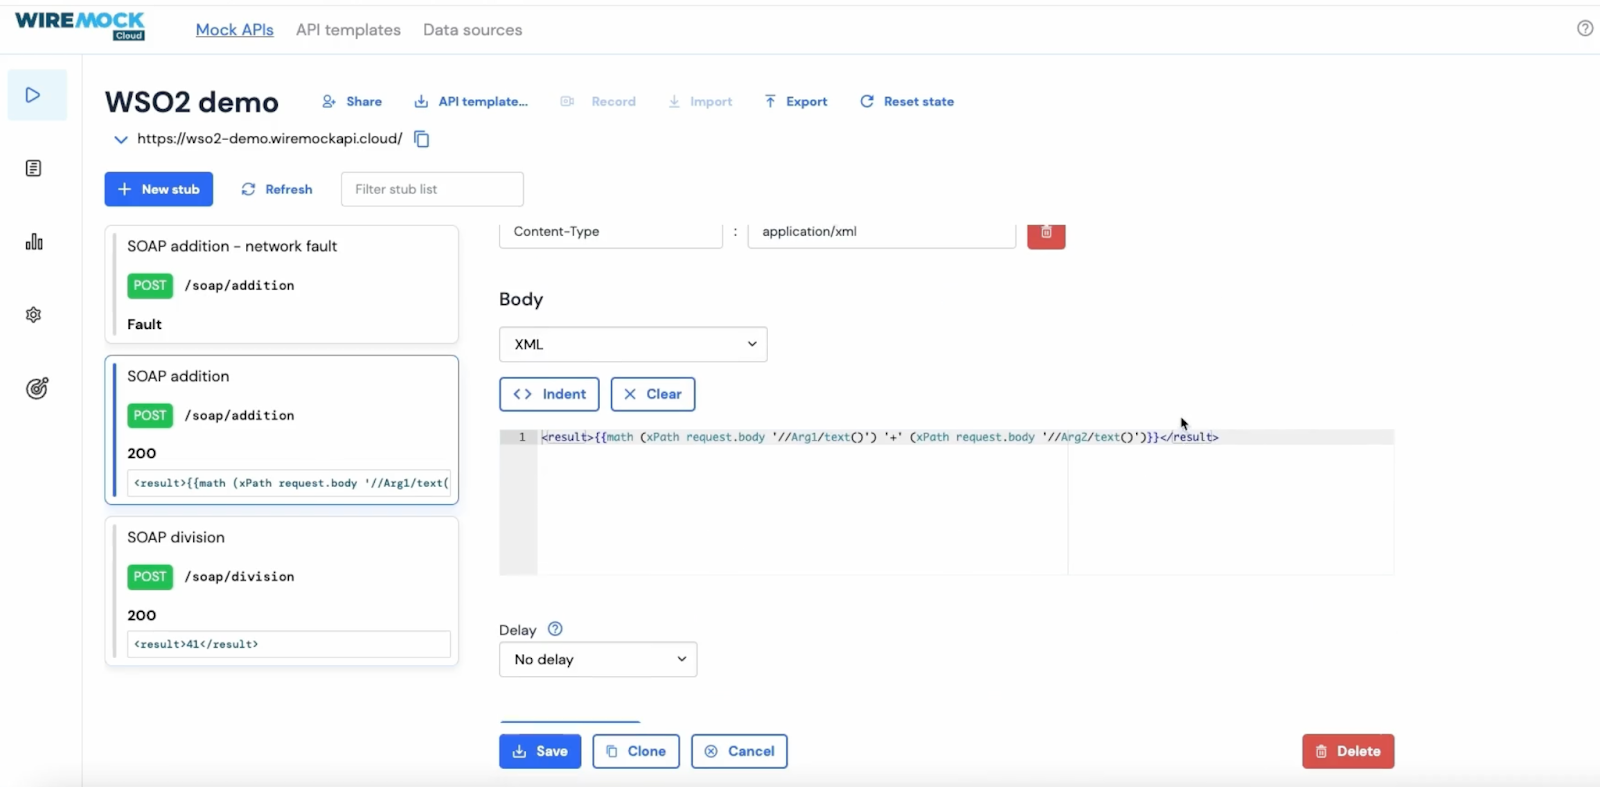
Task: Open the request log document icon
Action: click(33, 168)
